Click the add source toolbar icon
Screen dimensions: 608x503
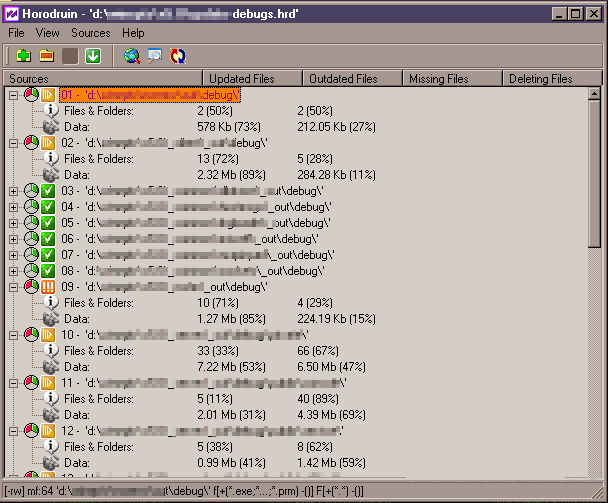coord(22,55)
